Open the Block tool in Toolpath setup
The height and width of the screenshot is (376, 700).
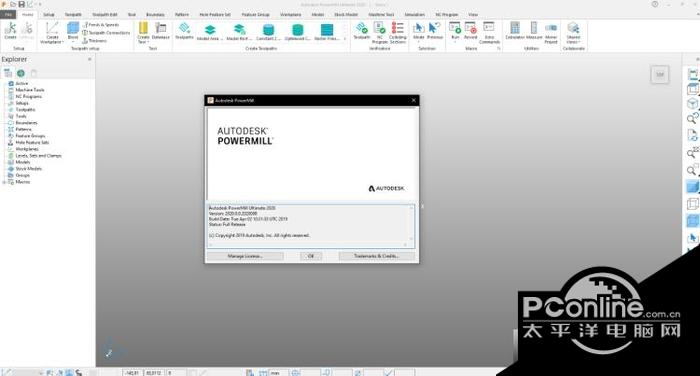73,30
